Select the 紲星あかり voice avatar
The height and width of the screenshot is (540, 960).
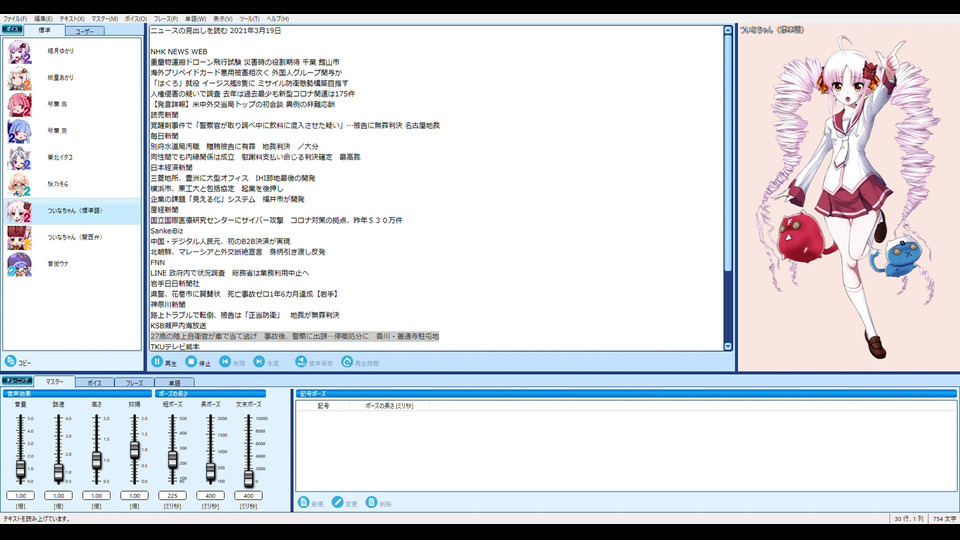click(x=20, y=78)
